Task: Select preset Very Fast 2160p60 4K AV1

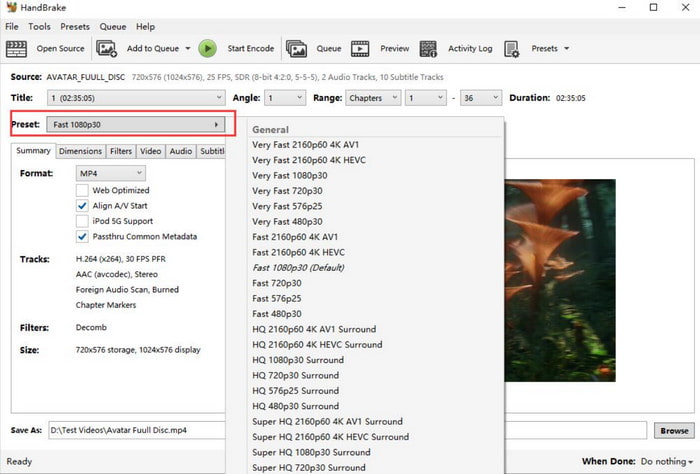Action: tap(305, 145)
